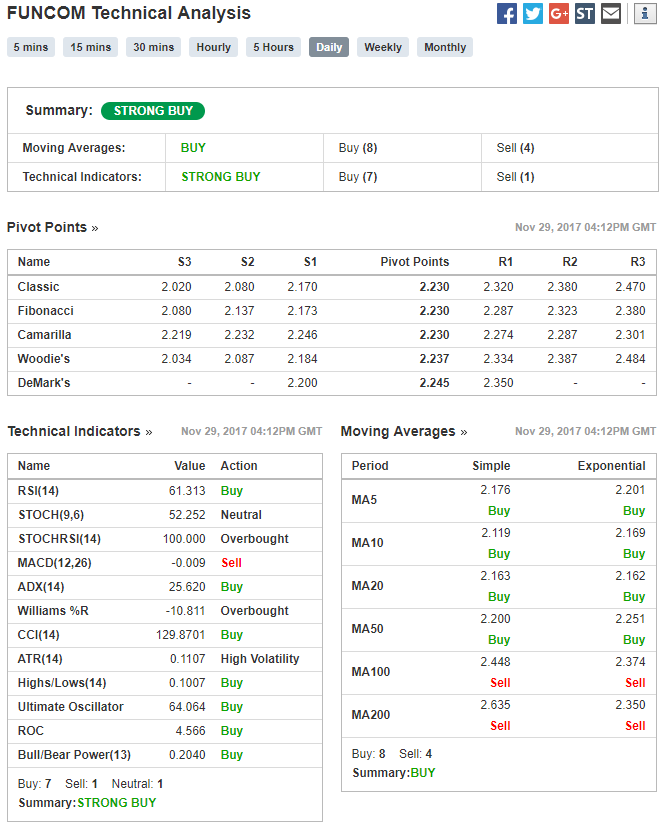The height and width of the screenshot is (832, 672).
Task: Select the 15 mins timeframe
Action: [90, 47]
